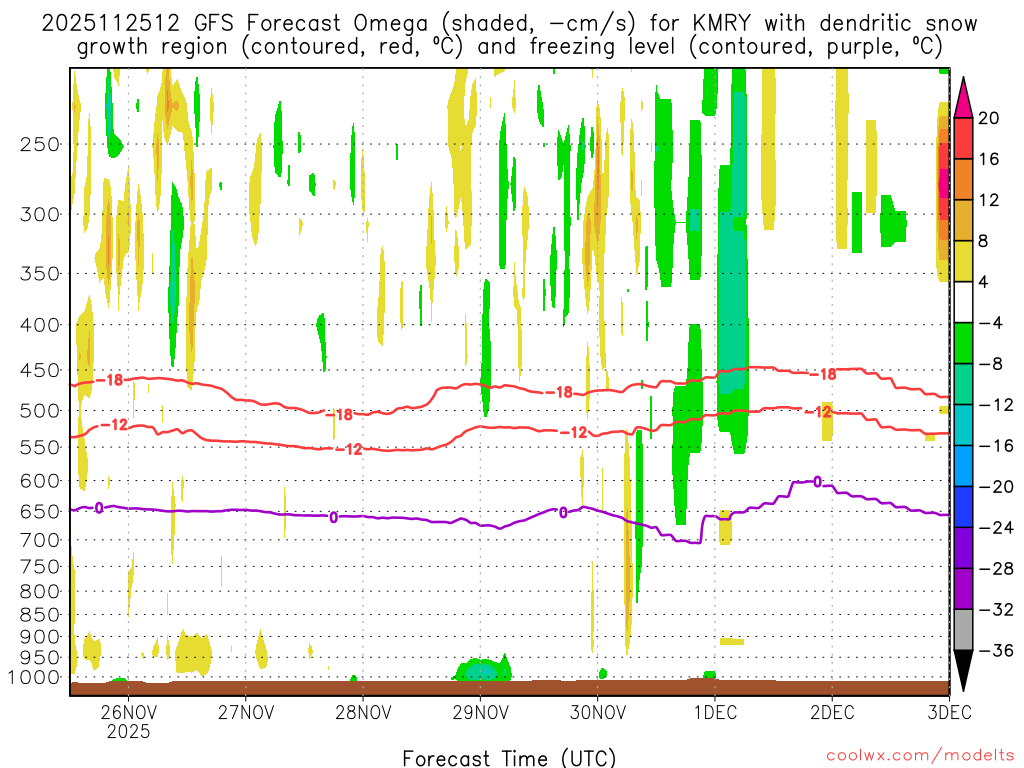The width and height of the screenshot is (1024, 768).
Task: Click the black bottom arrow of colorbar
Action: [x=963, y=671]
